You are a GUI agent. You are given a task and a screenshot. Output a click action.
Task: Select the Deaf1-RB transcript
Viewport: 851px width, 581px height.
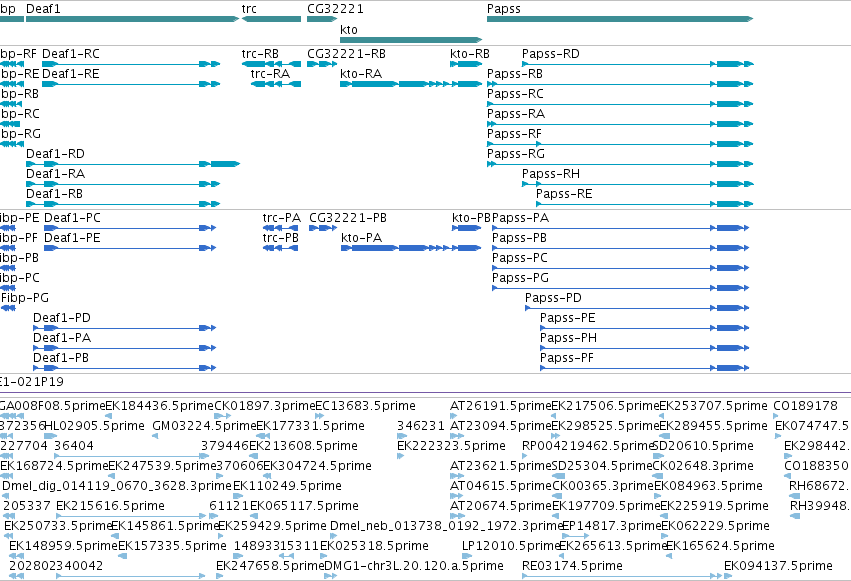click(x=123, y=204)
